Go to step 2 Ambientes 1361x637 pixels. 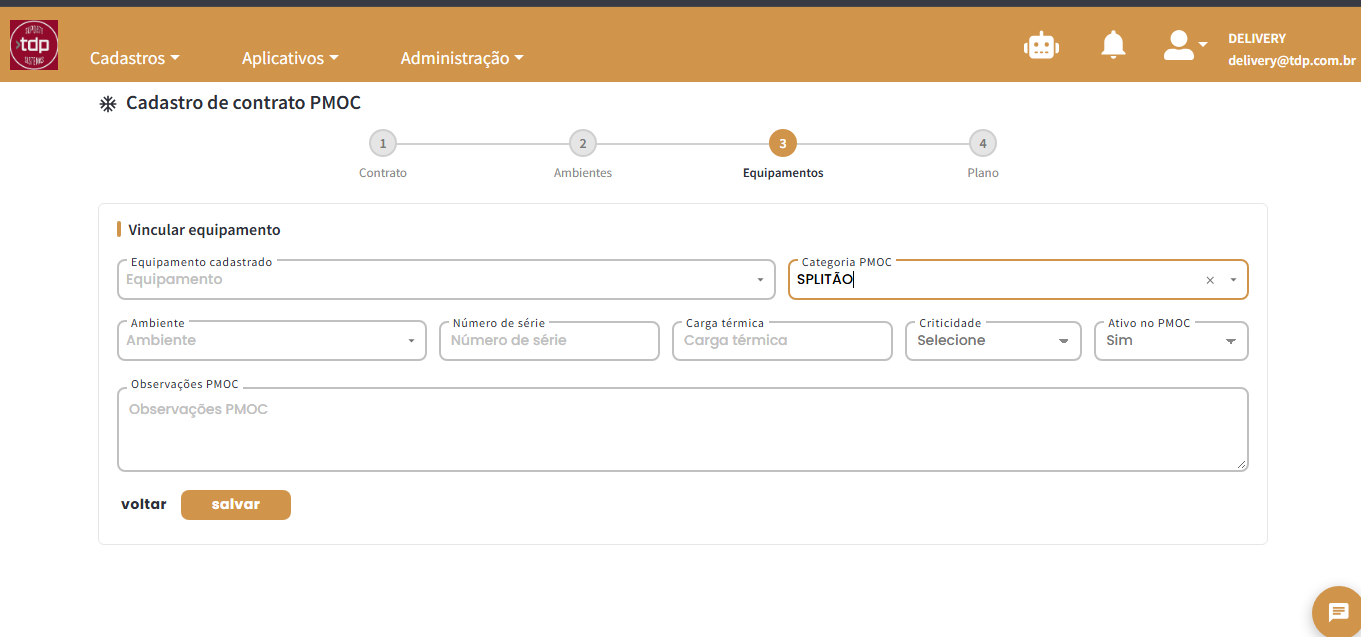[583, 144]
